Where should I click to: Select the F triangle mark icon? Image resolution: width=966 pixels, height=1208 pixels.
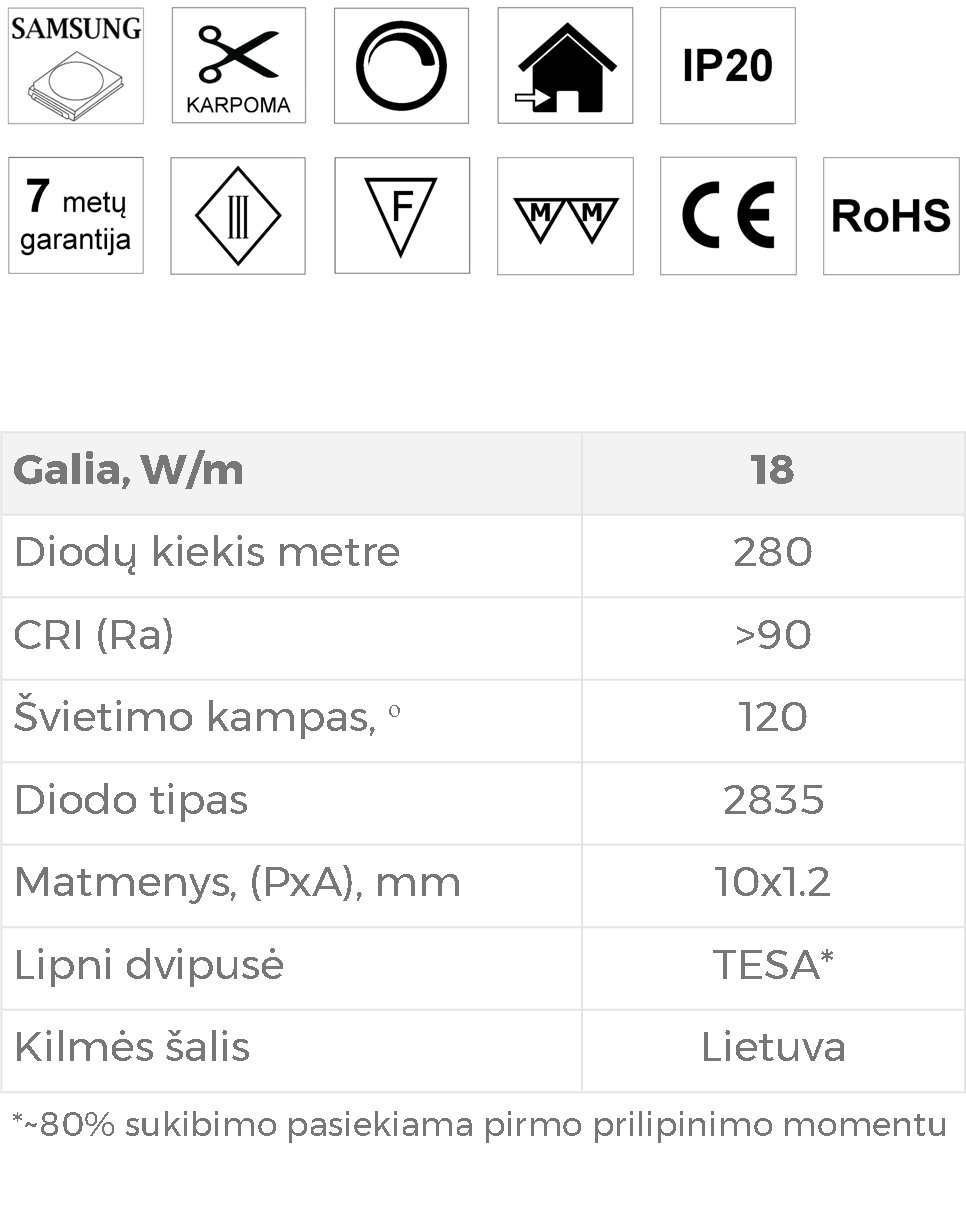click(402, 215)
